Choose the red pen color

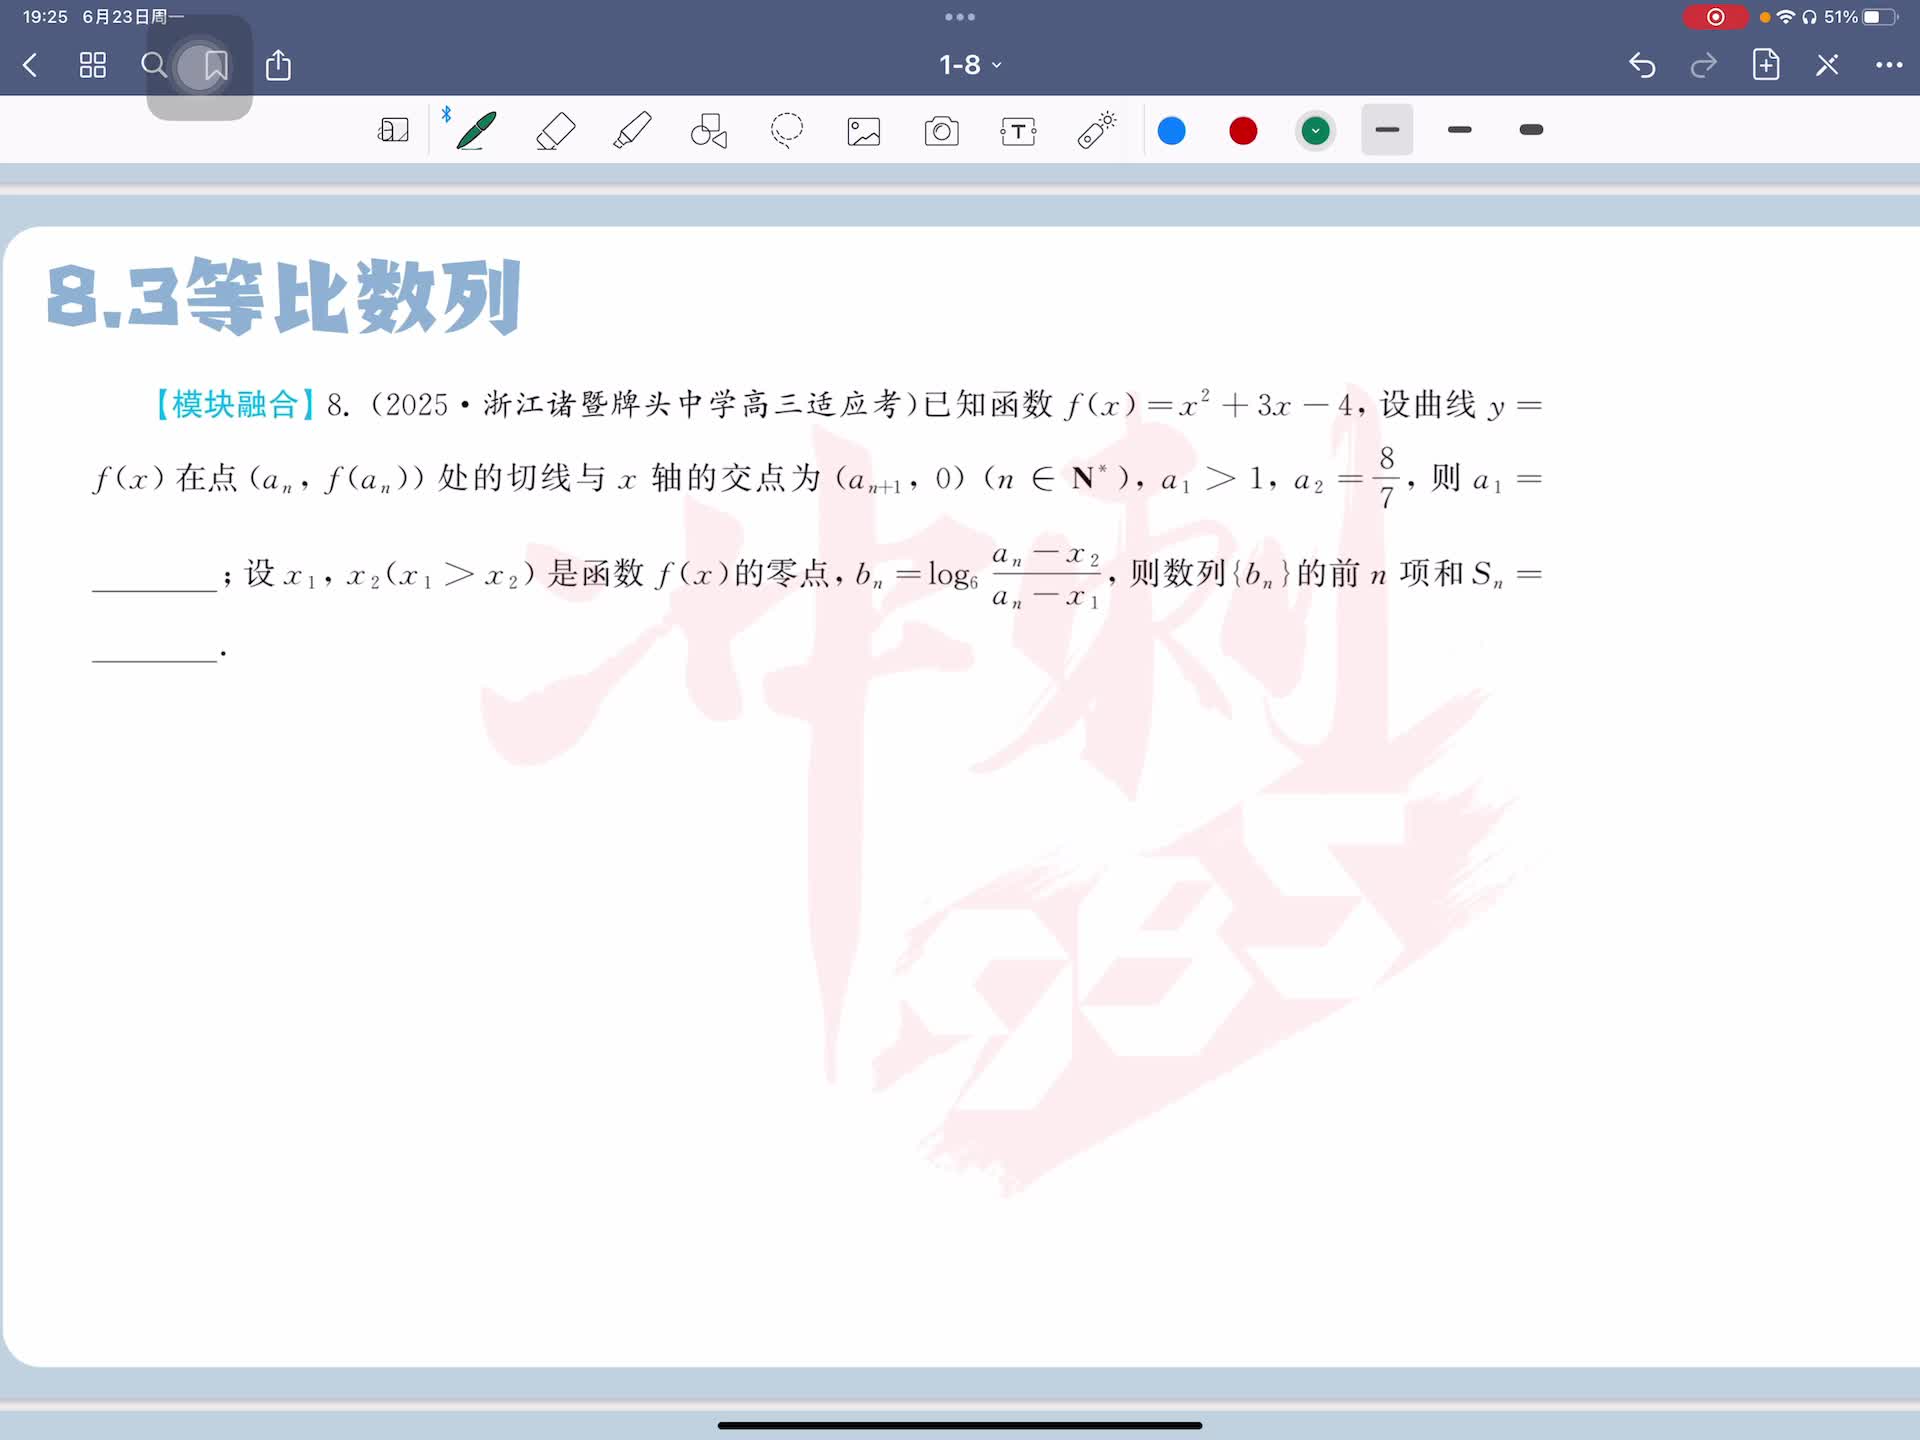[1243, 131]
